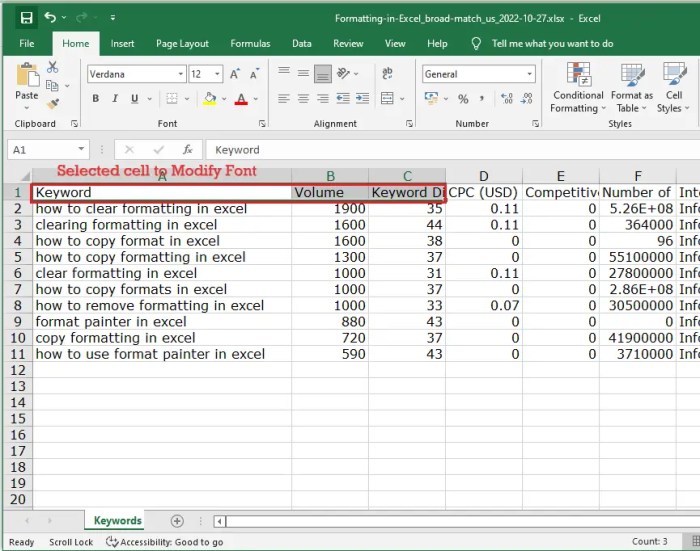Open Format as Table gallery
700x551 pixels.
pos(632,88)
